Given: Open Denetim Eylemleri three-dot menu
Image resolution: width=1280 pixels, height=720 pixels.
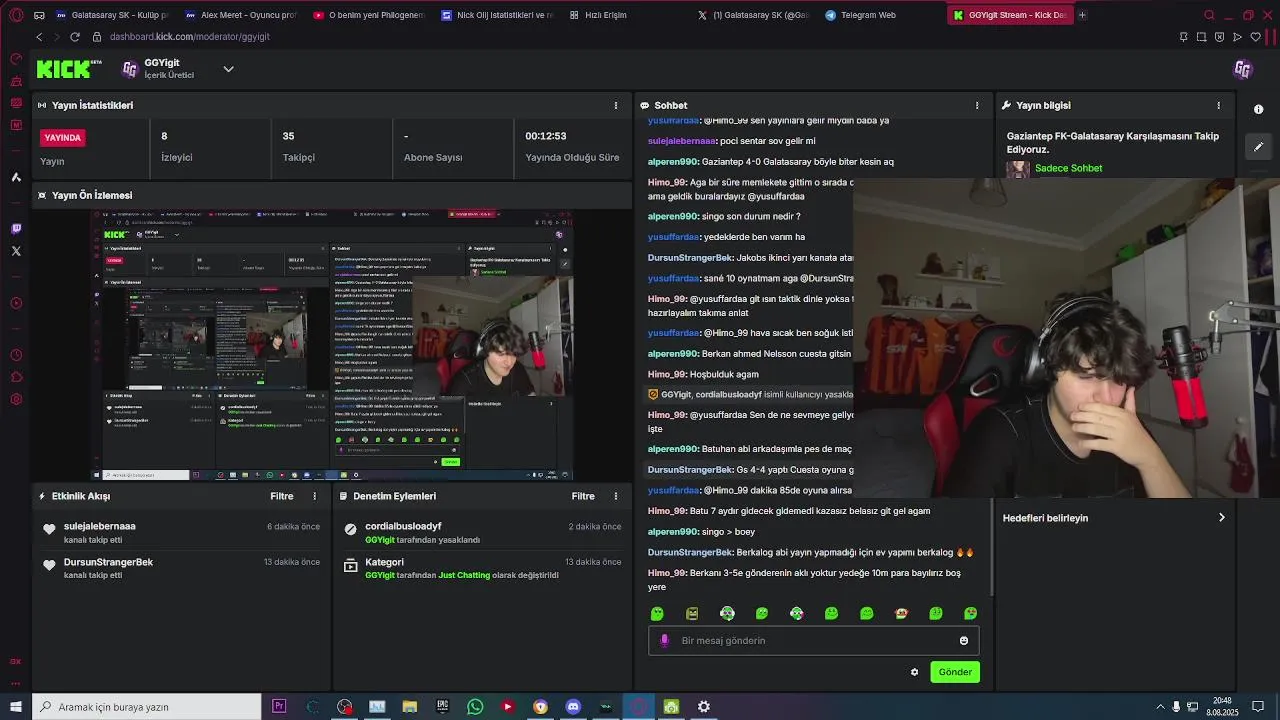Looking at the screenshot, I should coord(616,496).
